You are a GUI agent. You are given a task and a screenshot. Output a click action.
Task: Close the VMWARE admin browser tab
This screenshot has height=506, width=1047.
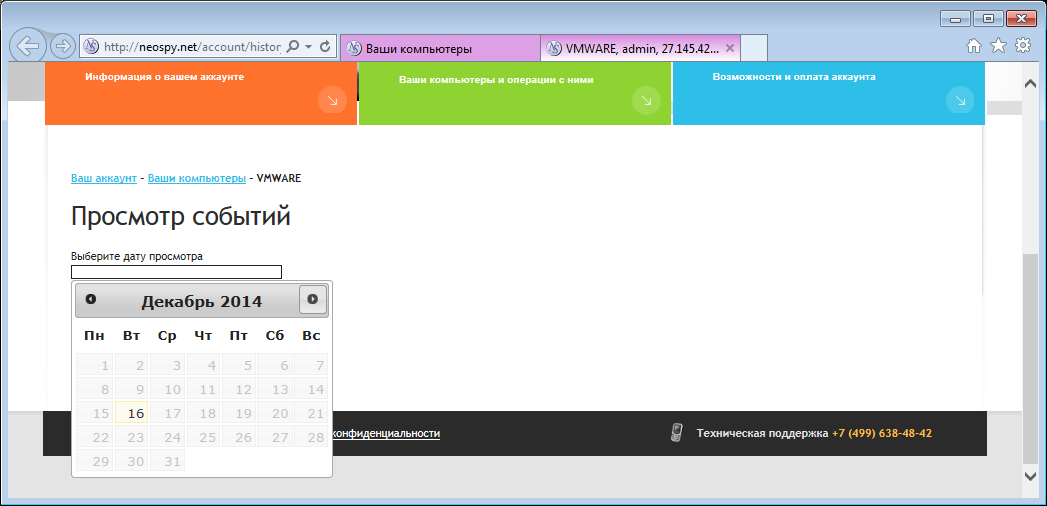[x=729, y=48]
